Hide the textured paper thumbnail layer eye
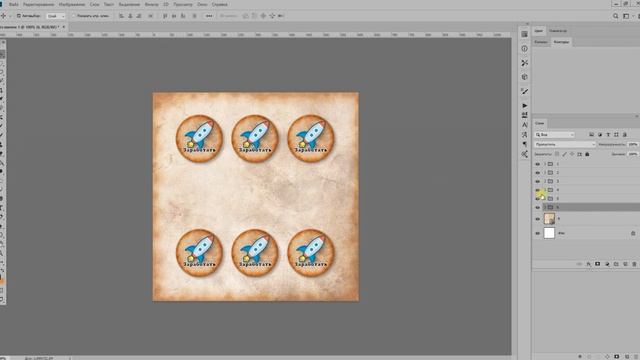This screenshot has width=640, height=360. point(538,219)
